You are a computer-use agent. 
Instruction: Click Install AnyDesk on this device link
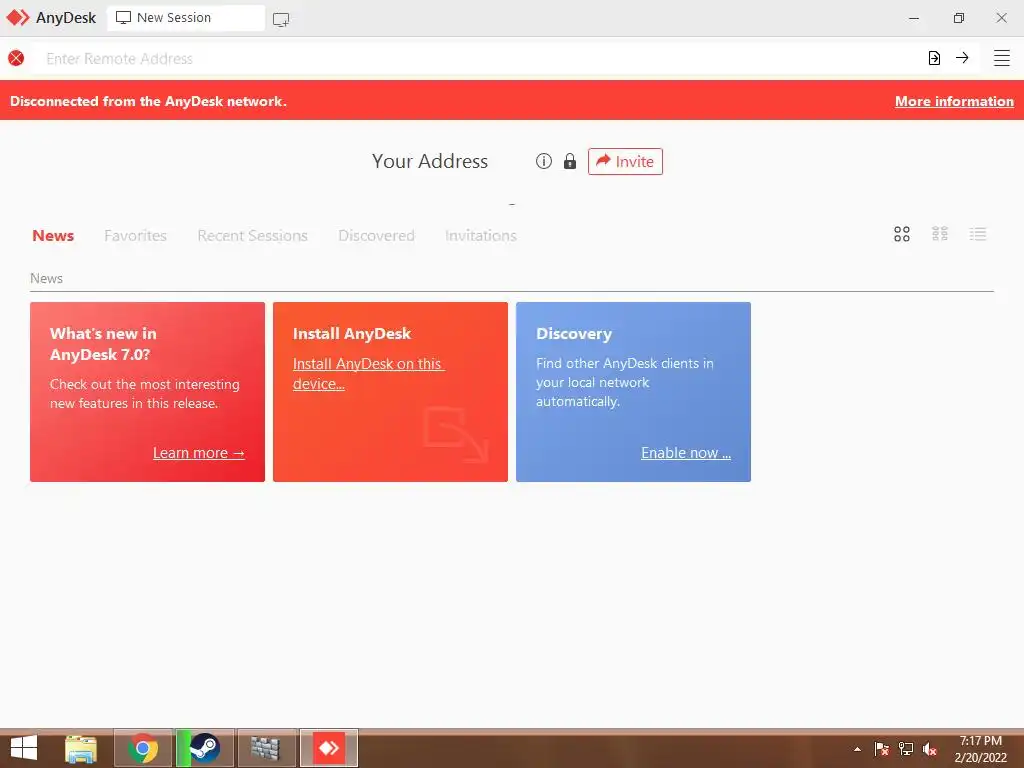click(368, 374)
